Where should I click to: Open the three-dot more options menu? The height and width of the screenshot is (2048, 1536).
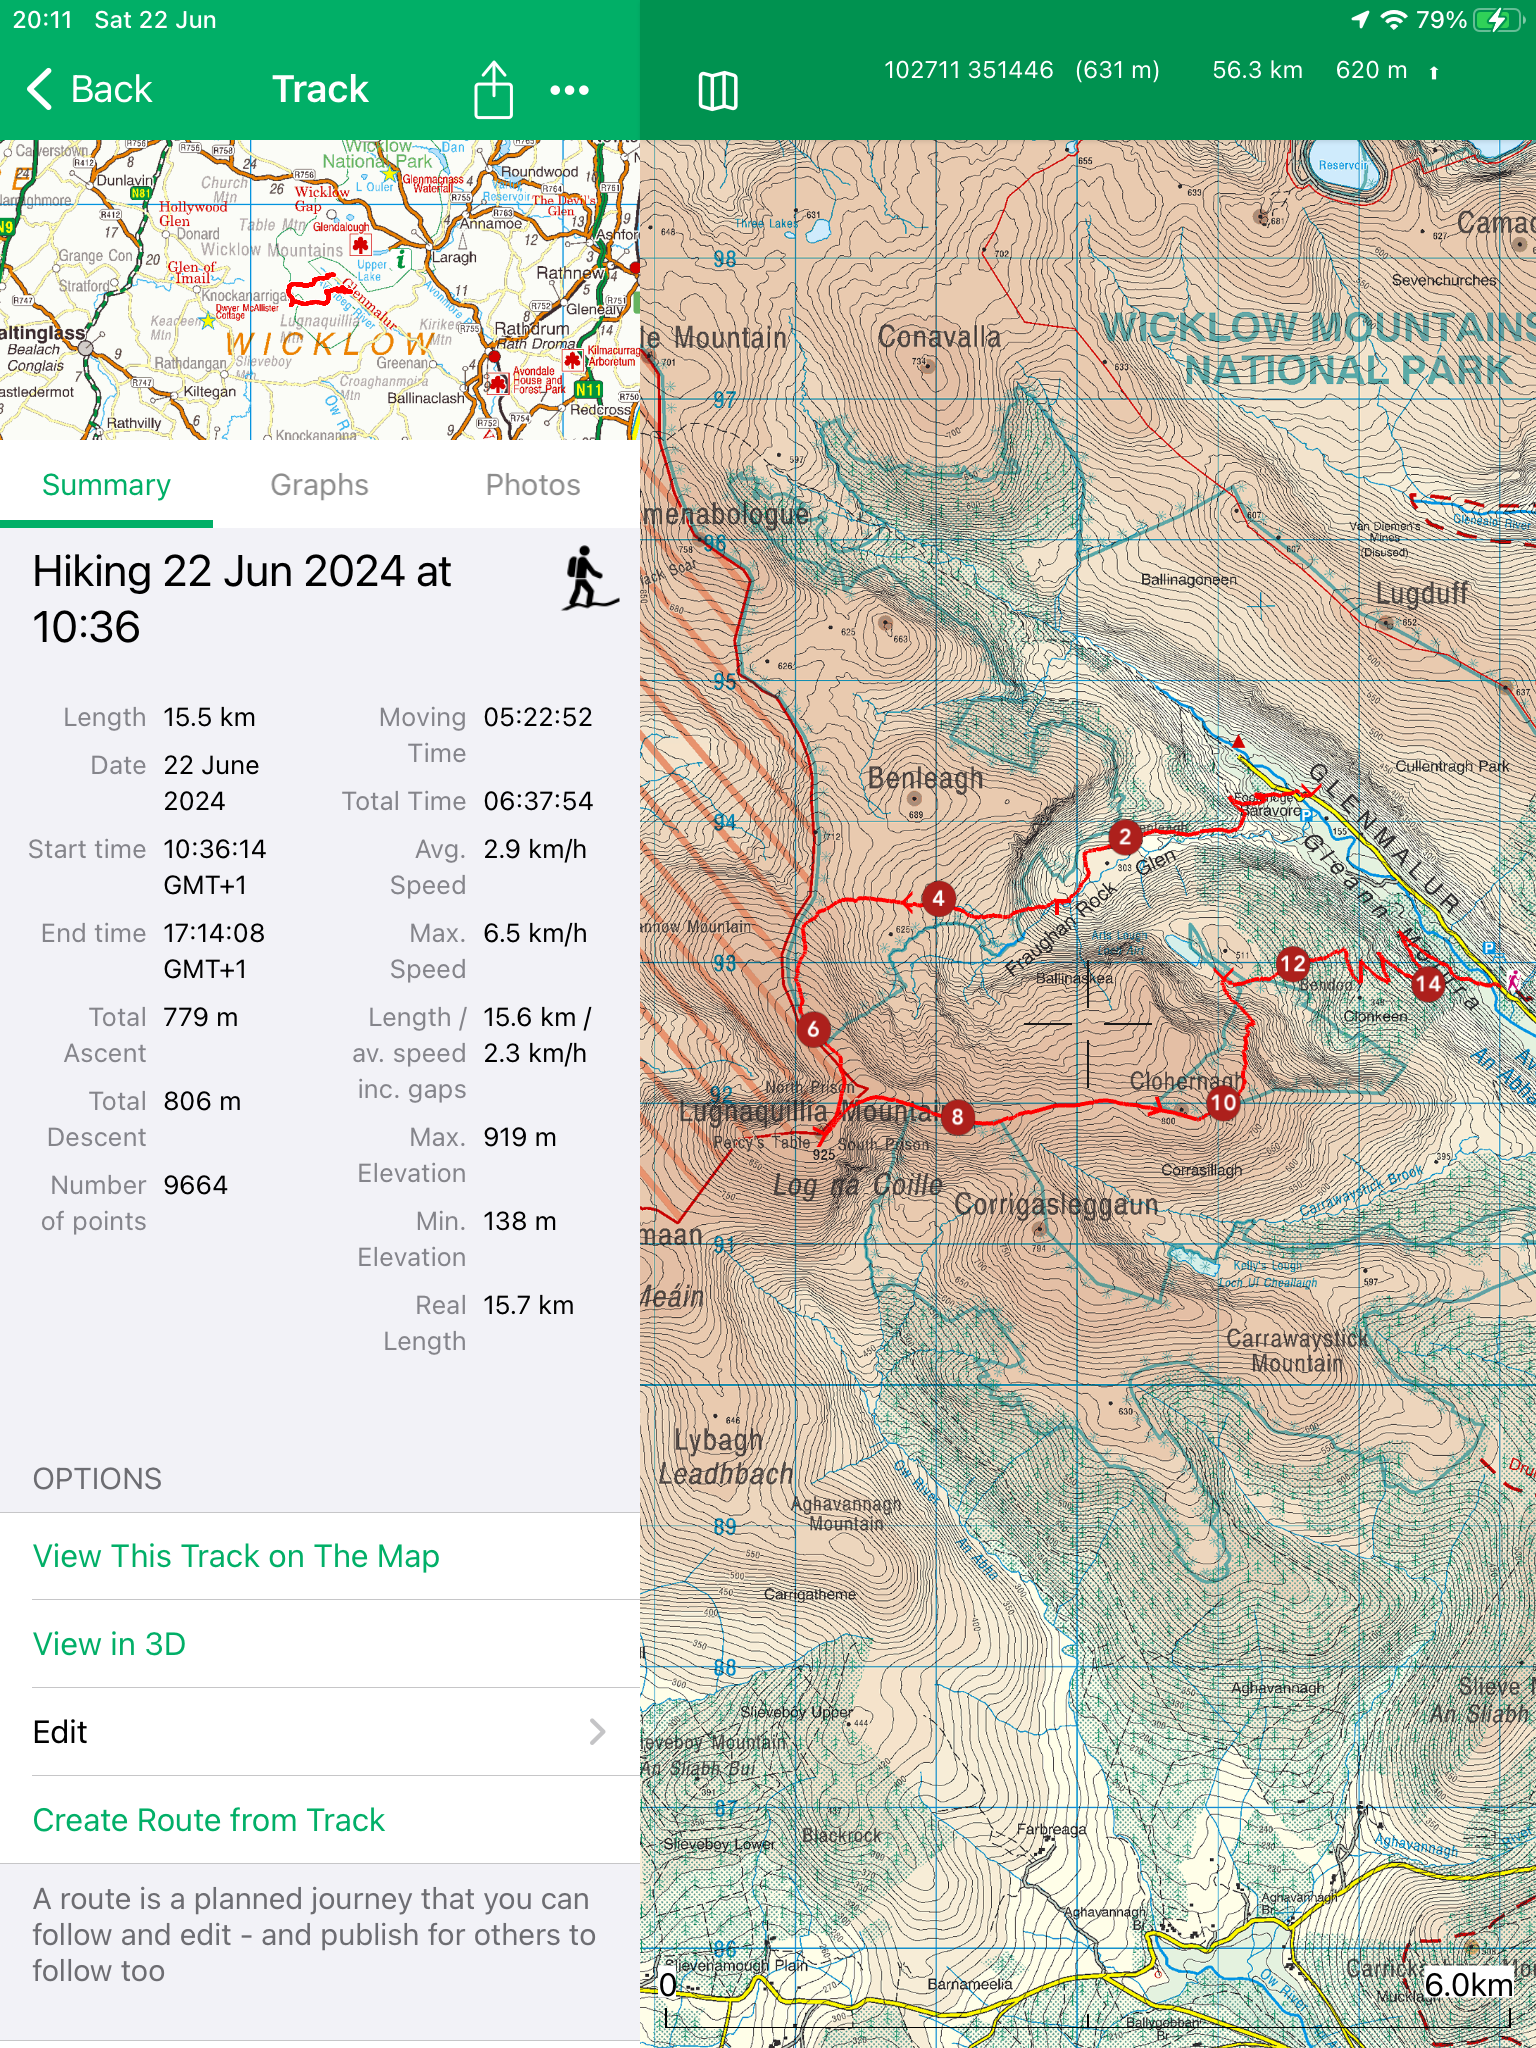pyautogui.click(x=569, y=90)
